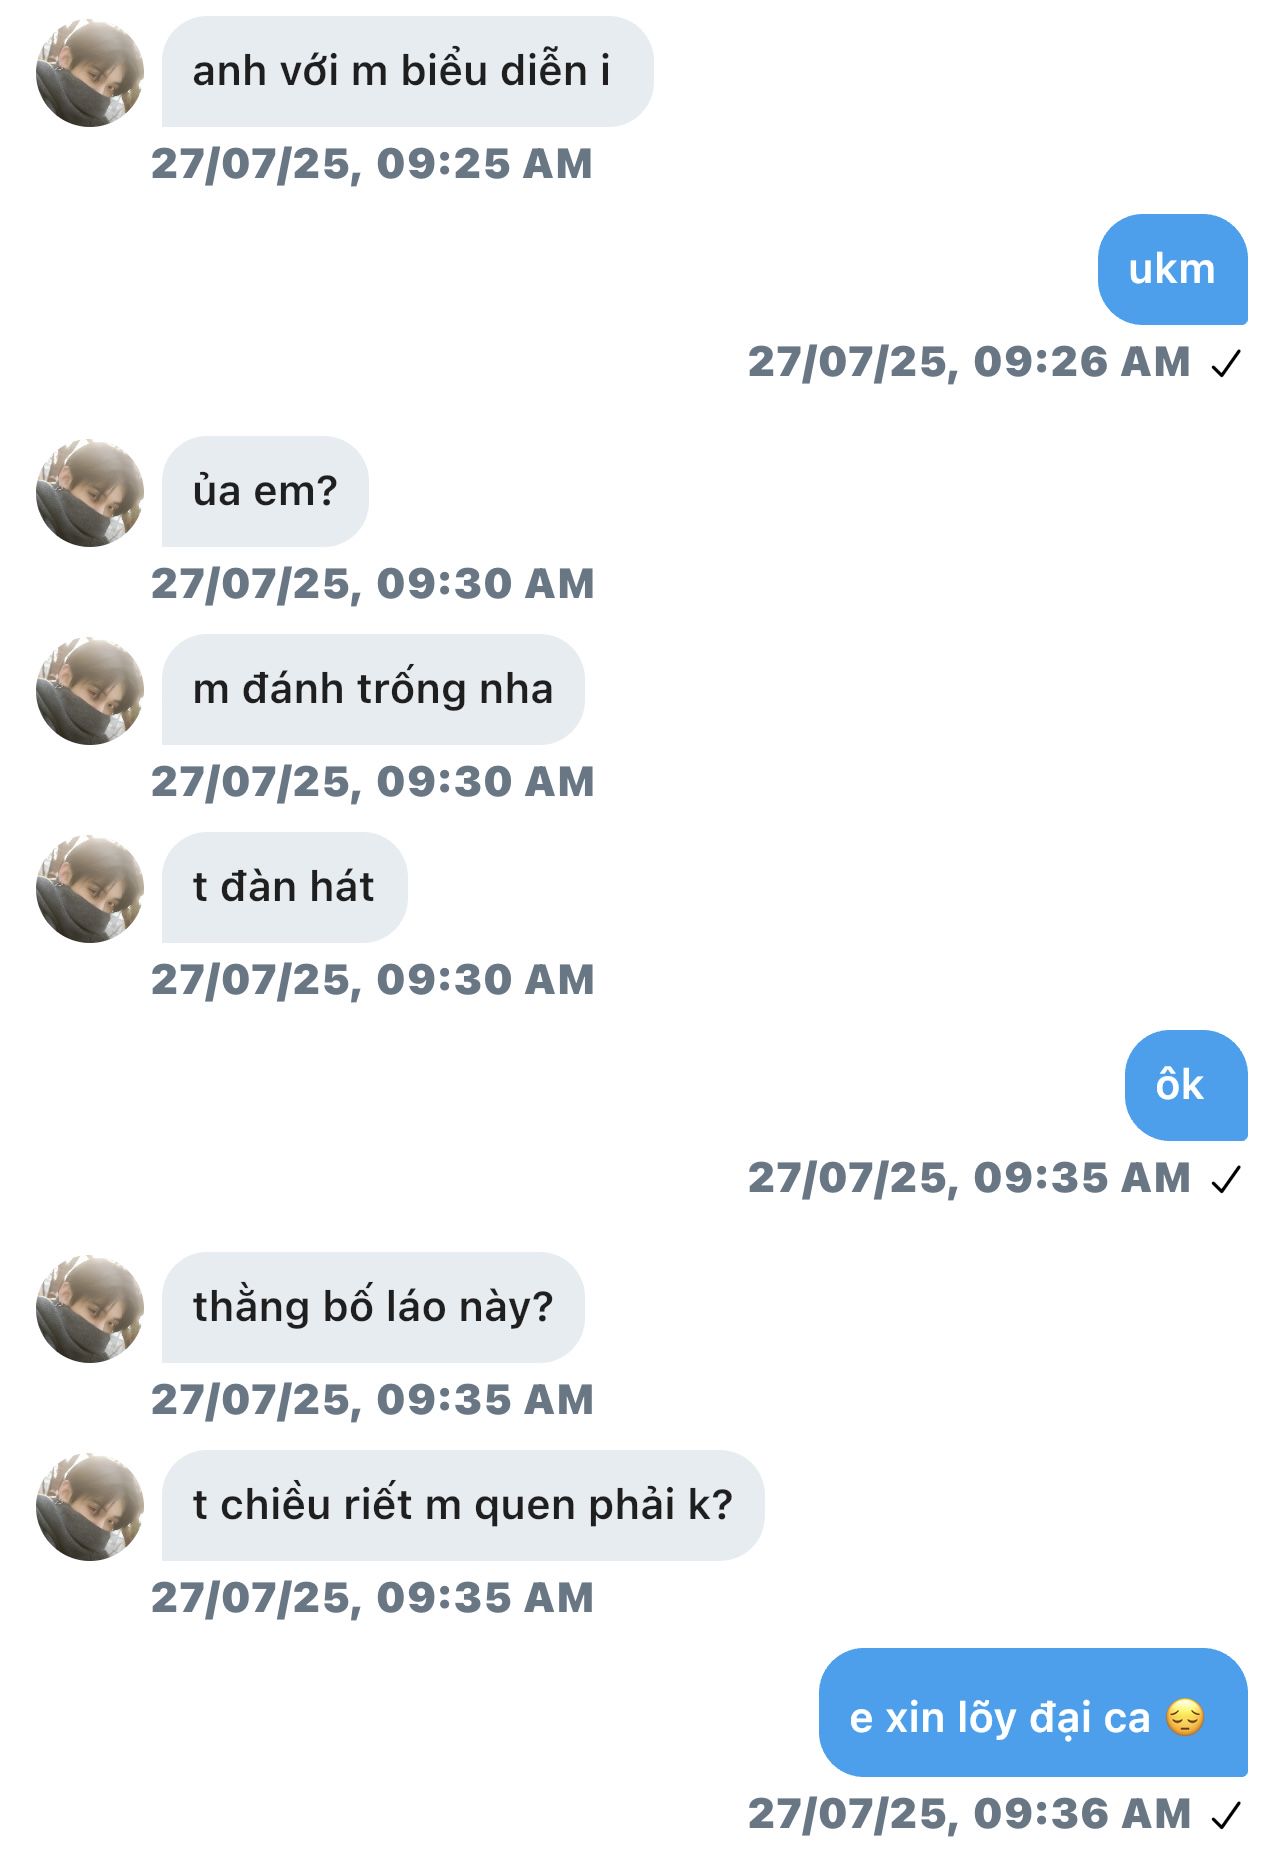
Task: Click avatar beside "anh với m biểu diễn i"
Action: click(90, 73)
